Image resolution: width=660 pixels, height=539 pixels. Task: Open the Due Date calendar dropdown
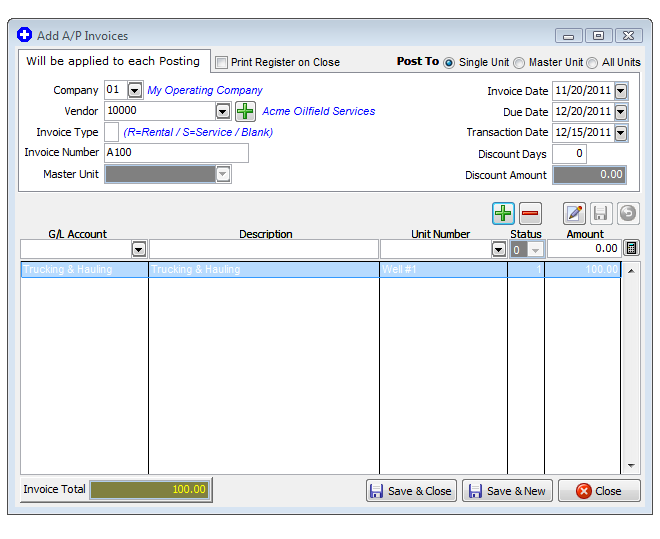click(621, 112)
